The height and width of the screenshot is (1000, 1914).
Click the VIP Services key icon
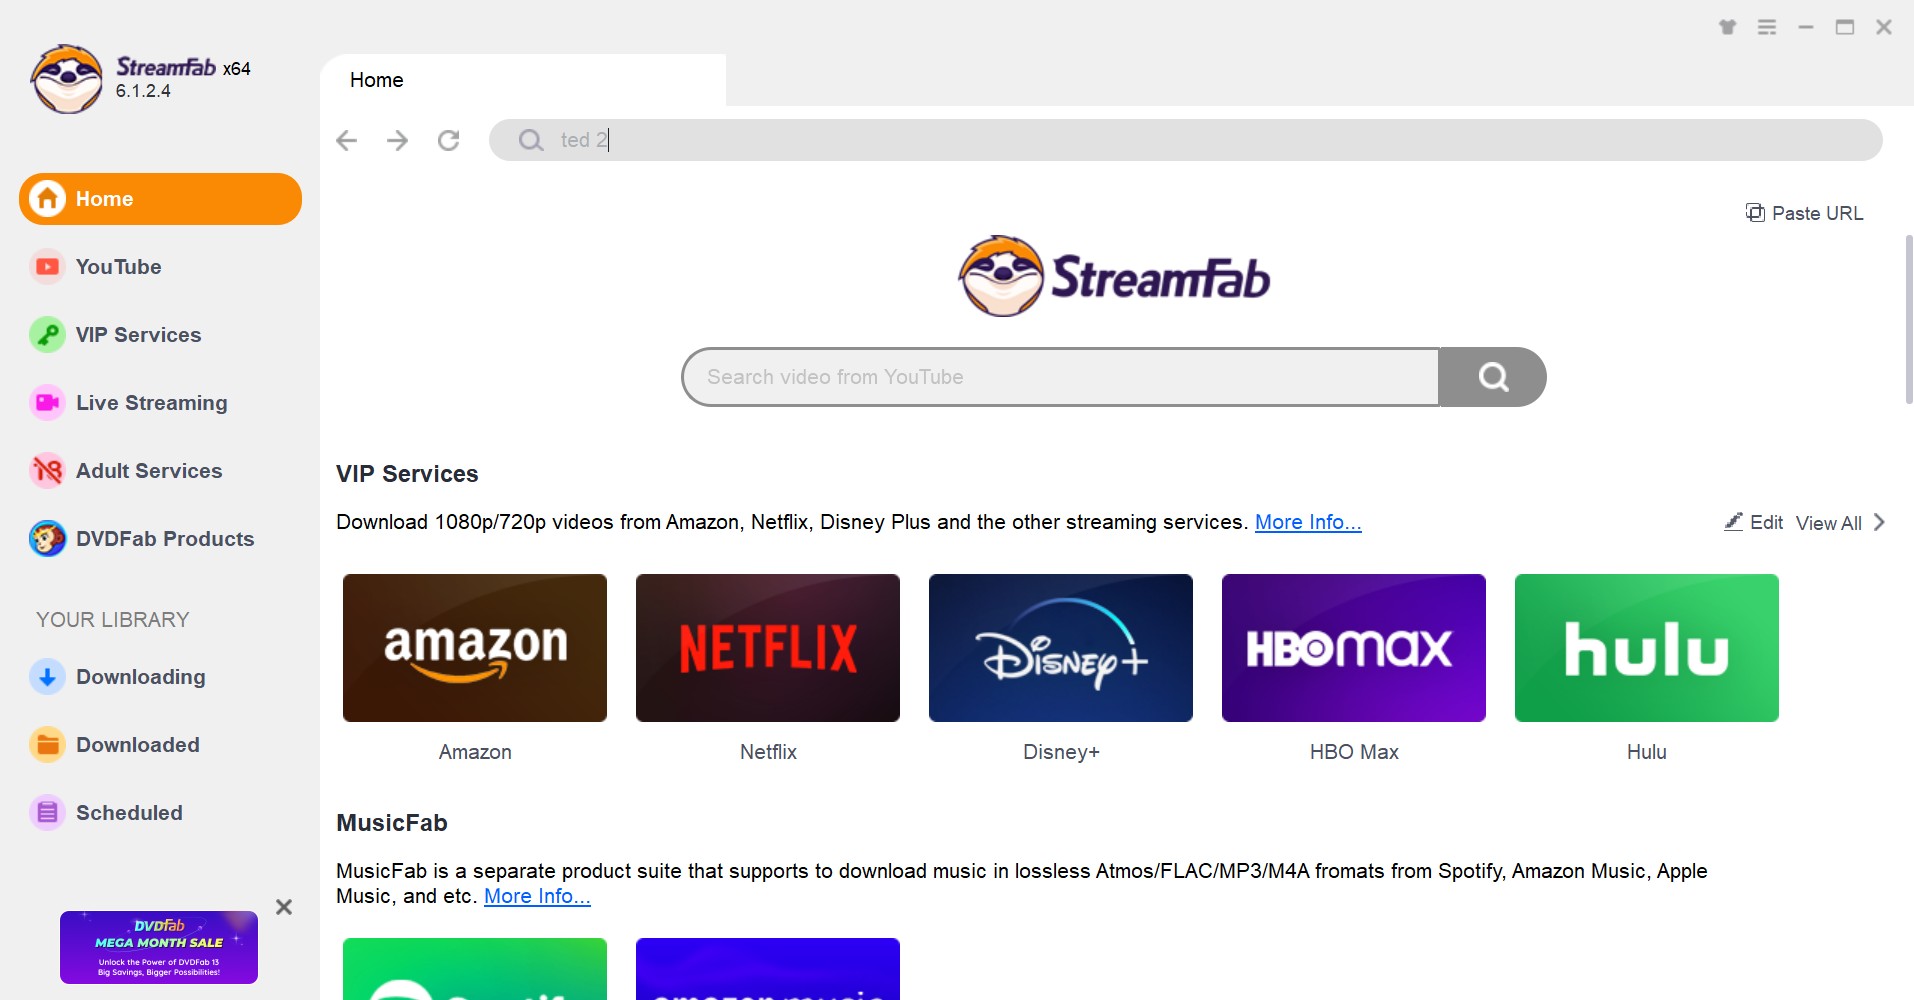coord(47,335)
